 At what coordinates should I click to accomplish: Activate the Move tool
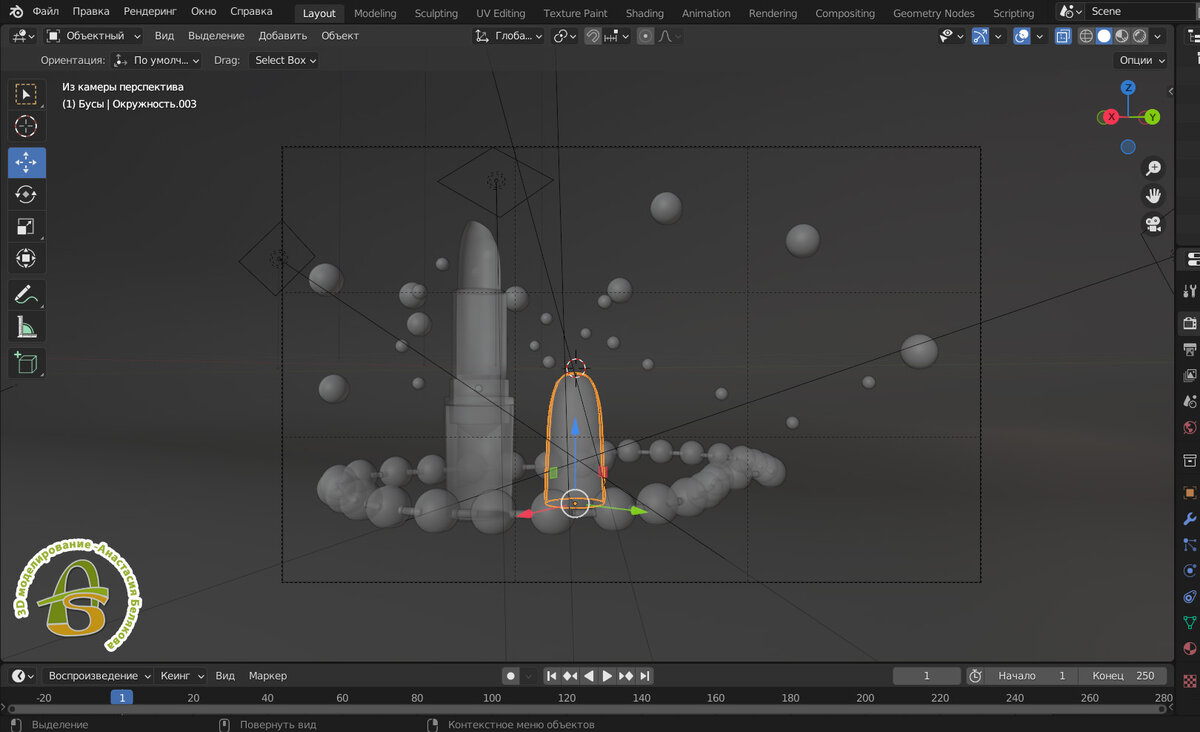(27, 162)
